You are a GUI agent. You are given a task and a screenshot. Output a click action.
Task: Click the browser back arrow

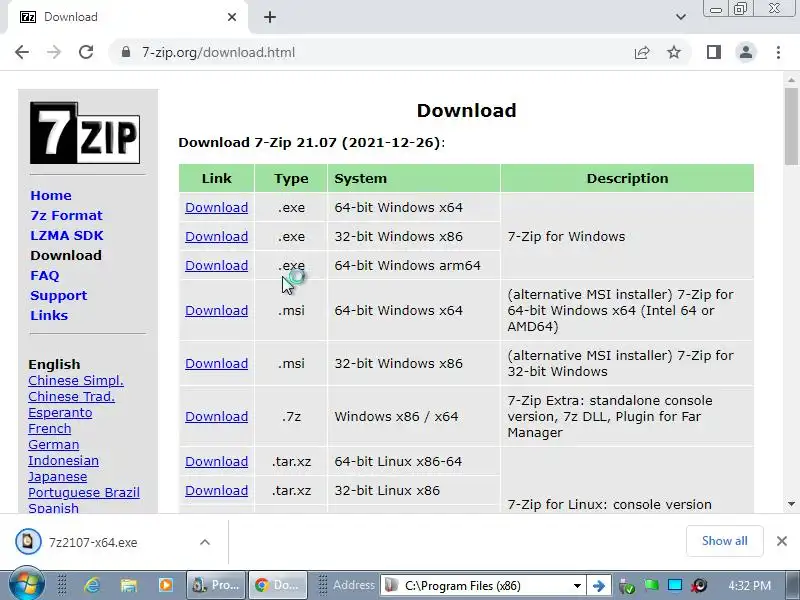pos(22,52)
